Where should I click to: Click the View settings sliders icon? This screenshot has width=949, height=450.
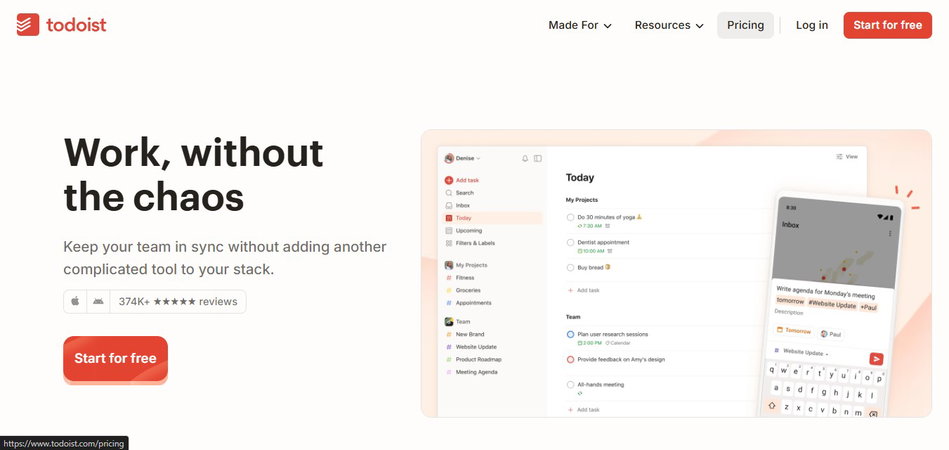point(839,157)
